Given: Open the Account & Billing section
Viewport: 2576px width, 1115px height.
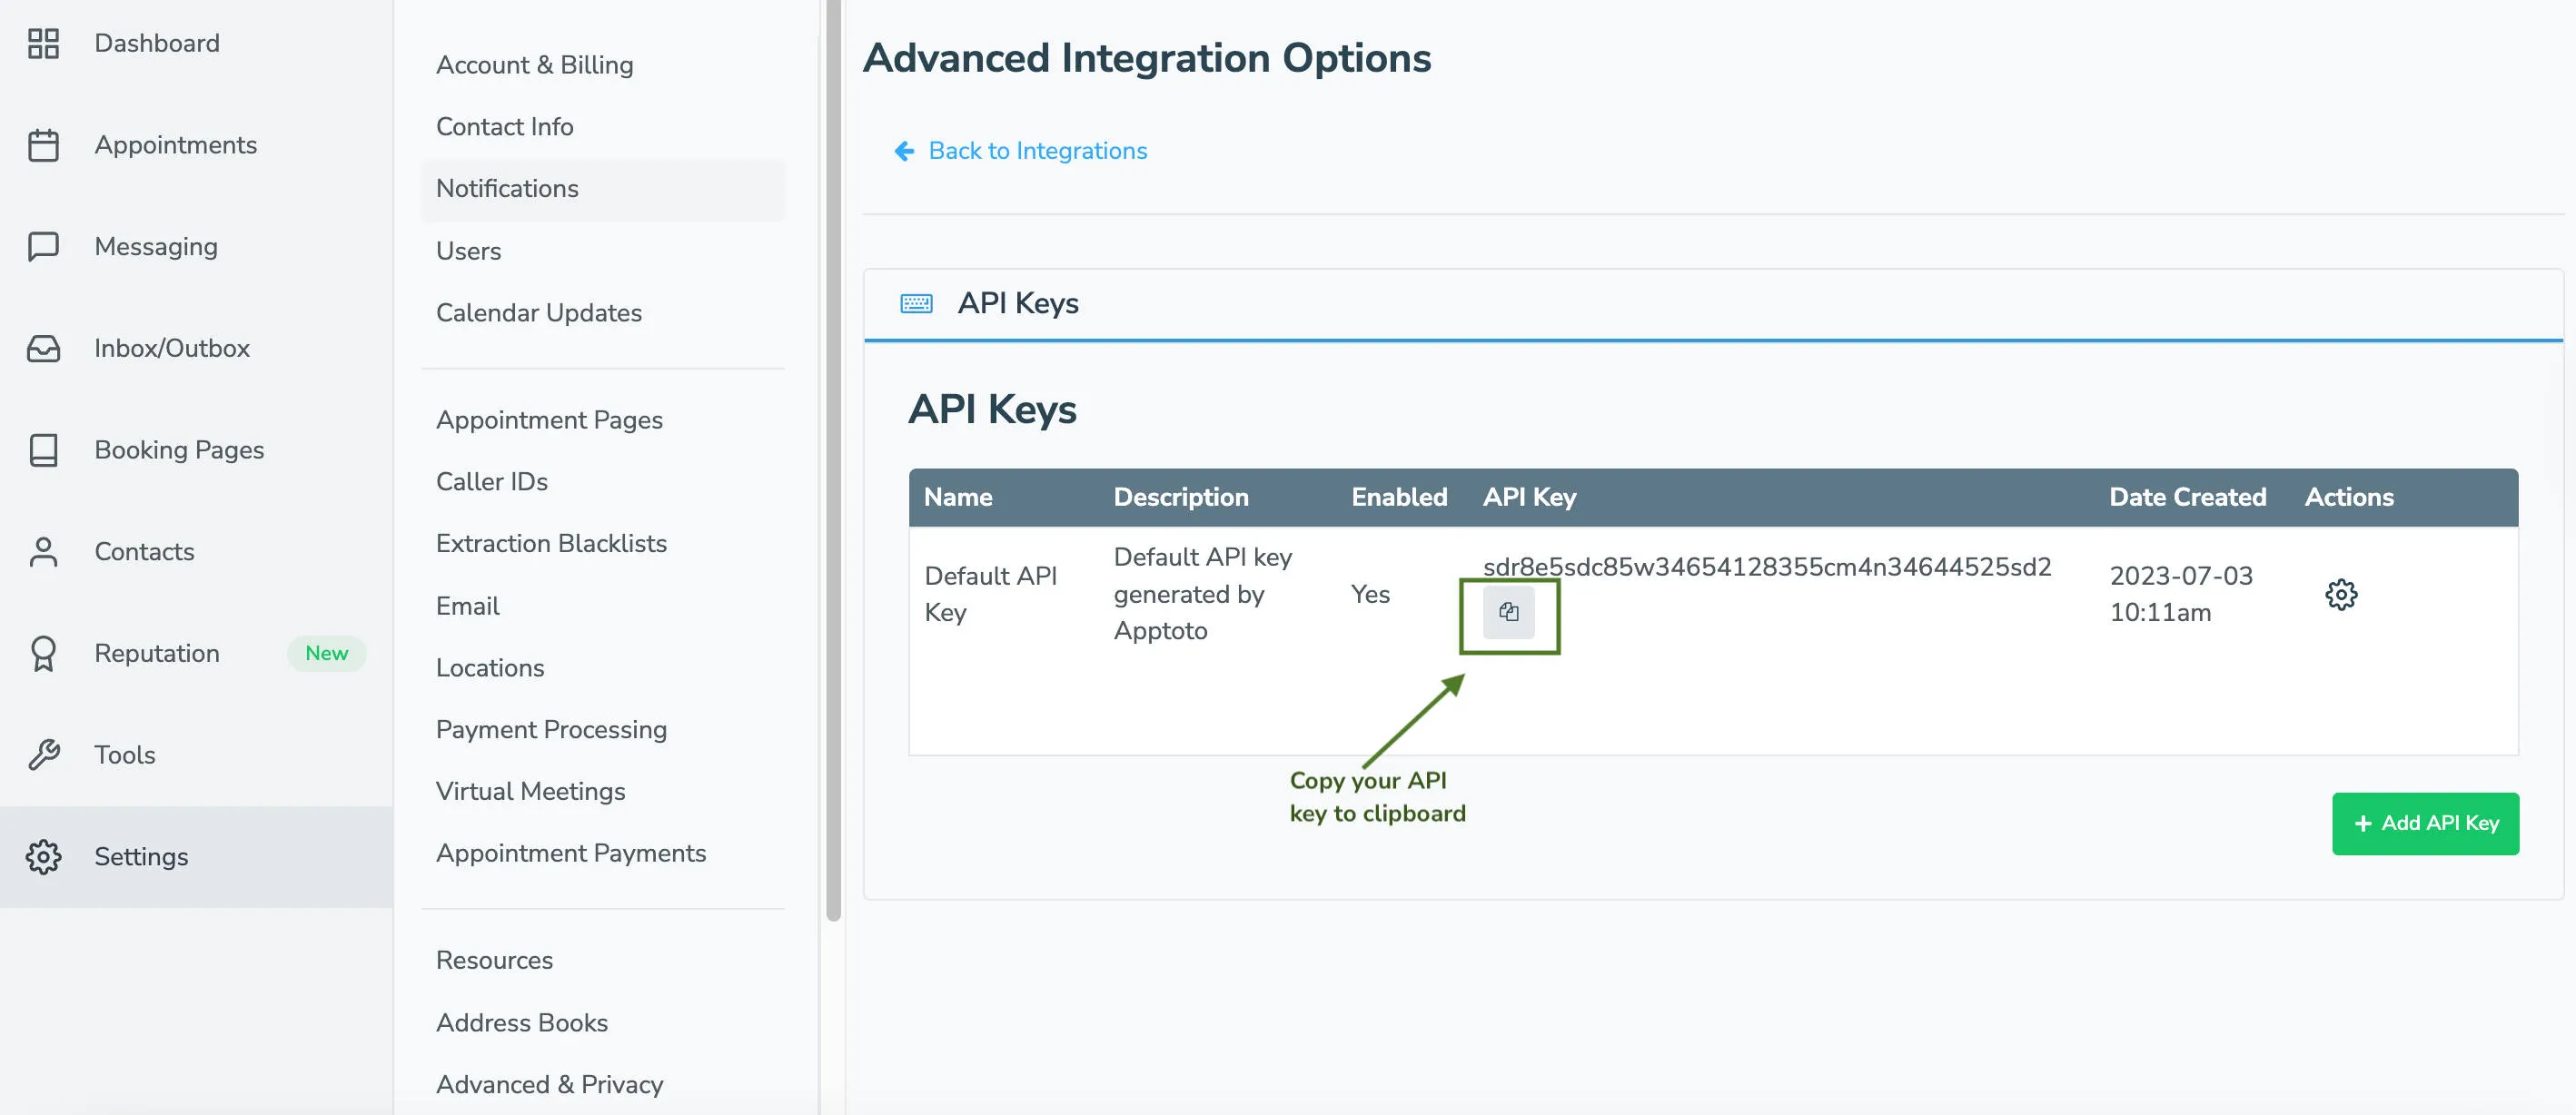Looking at the screenshot, I should 534,64.
